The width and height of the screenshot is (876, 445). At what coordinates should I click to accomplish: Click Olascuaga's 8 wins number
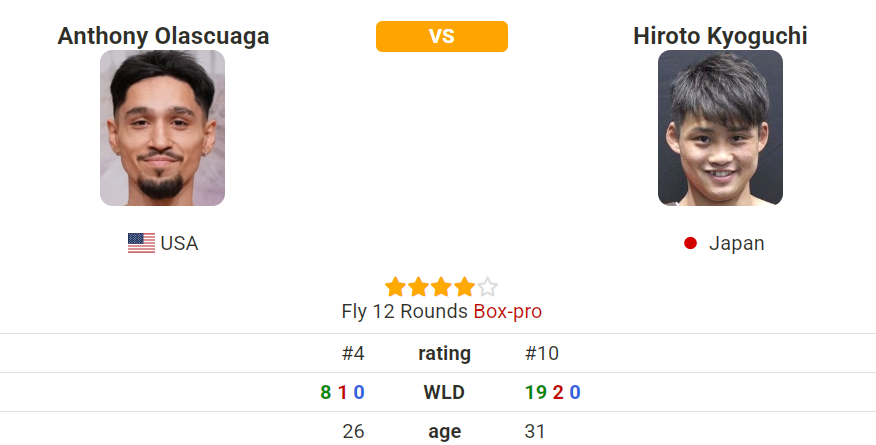tap(326, 393)
